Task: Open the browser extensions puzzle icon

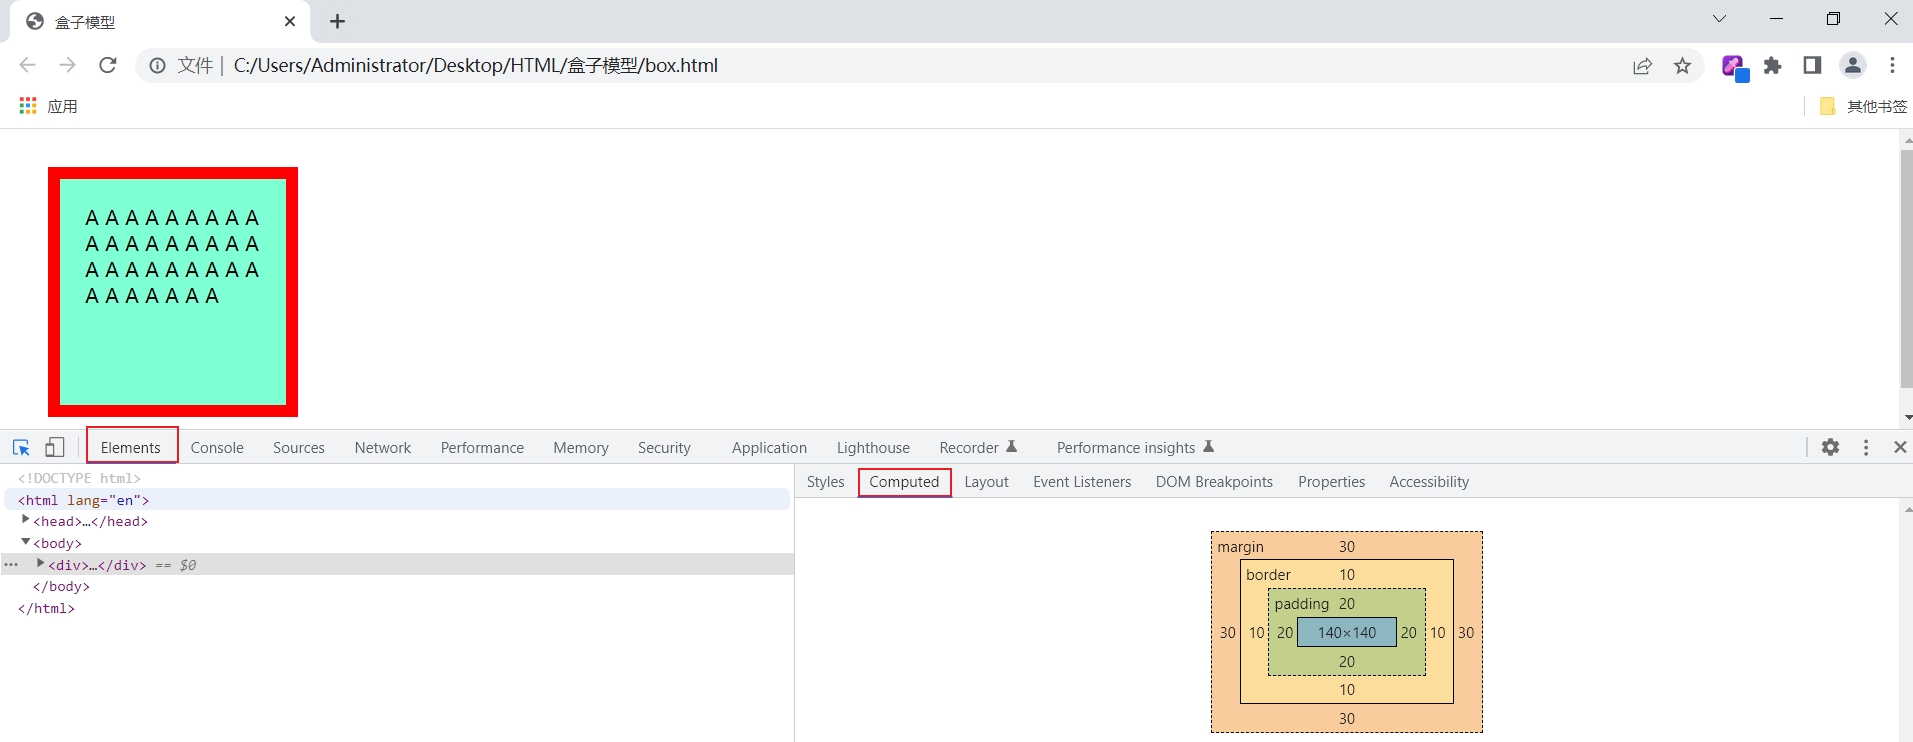Action: [x=1773, y=66]
